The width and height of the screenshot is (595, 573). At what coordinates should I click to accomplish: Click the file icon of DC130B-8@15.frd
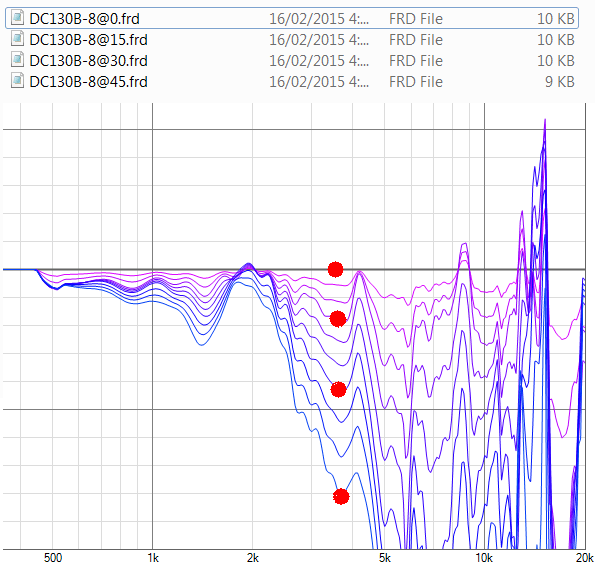(17, 39)
